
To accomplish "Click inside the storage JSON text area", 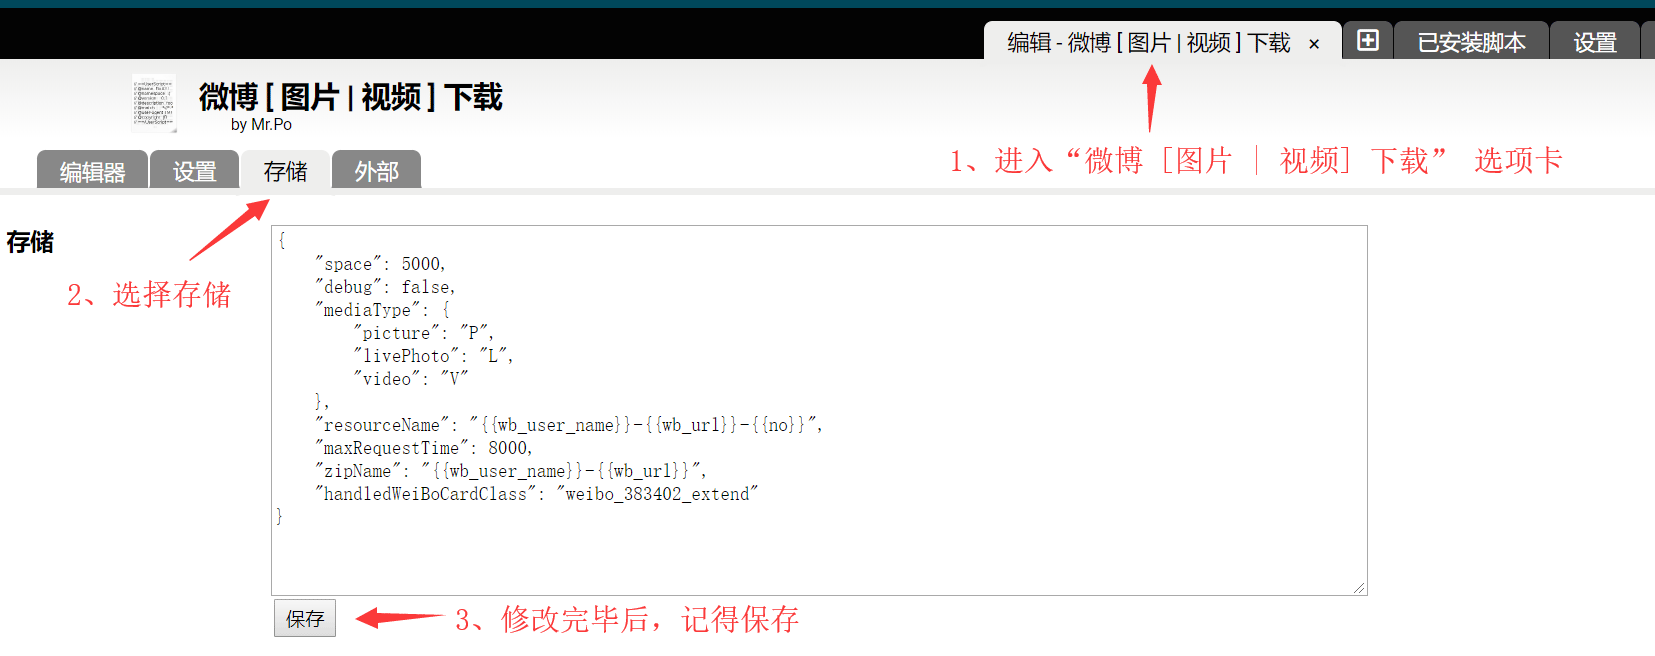I will click(819, 410).
